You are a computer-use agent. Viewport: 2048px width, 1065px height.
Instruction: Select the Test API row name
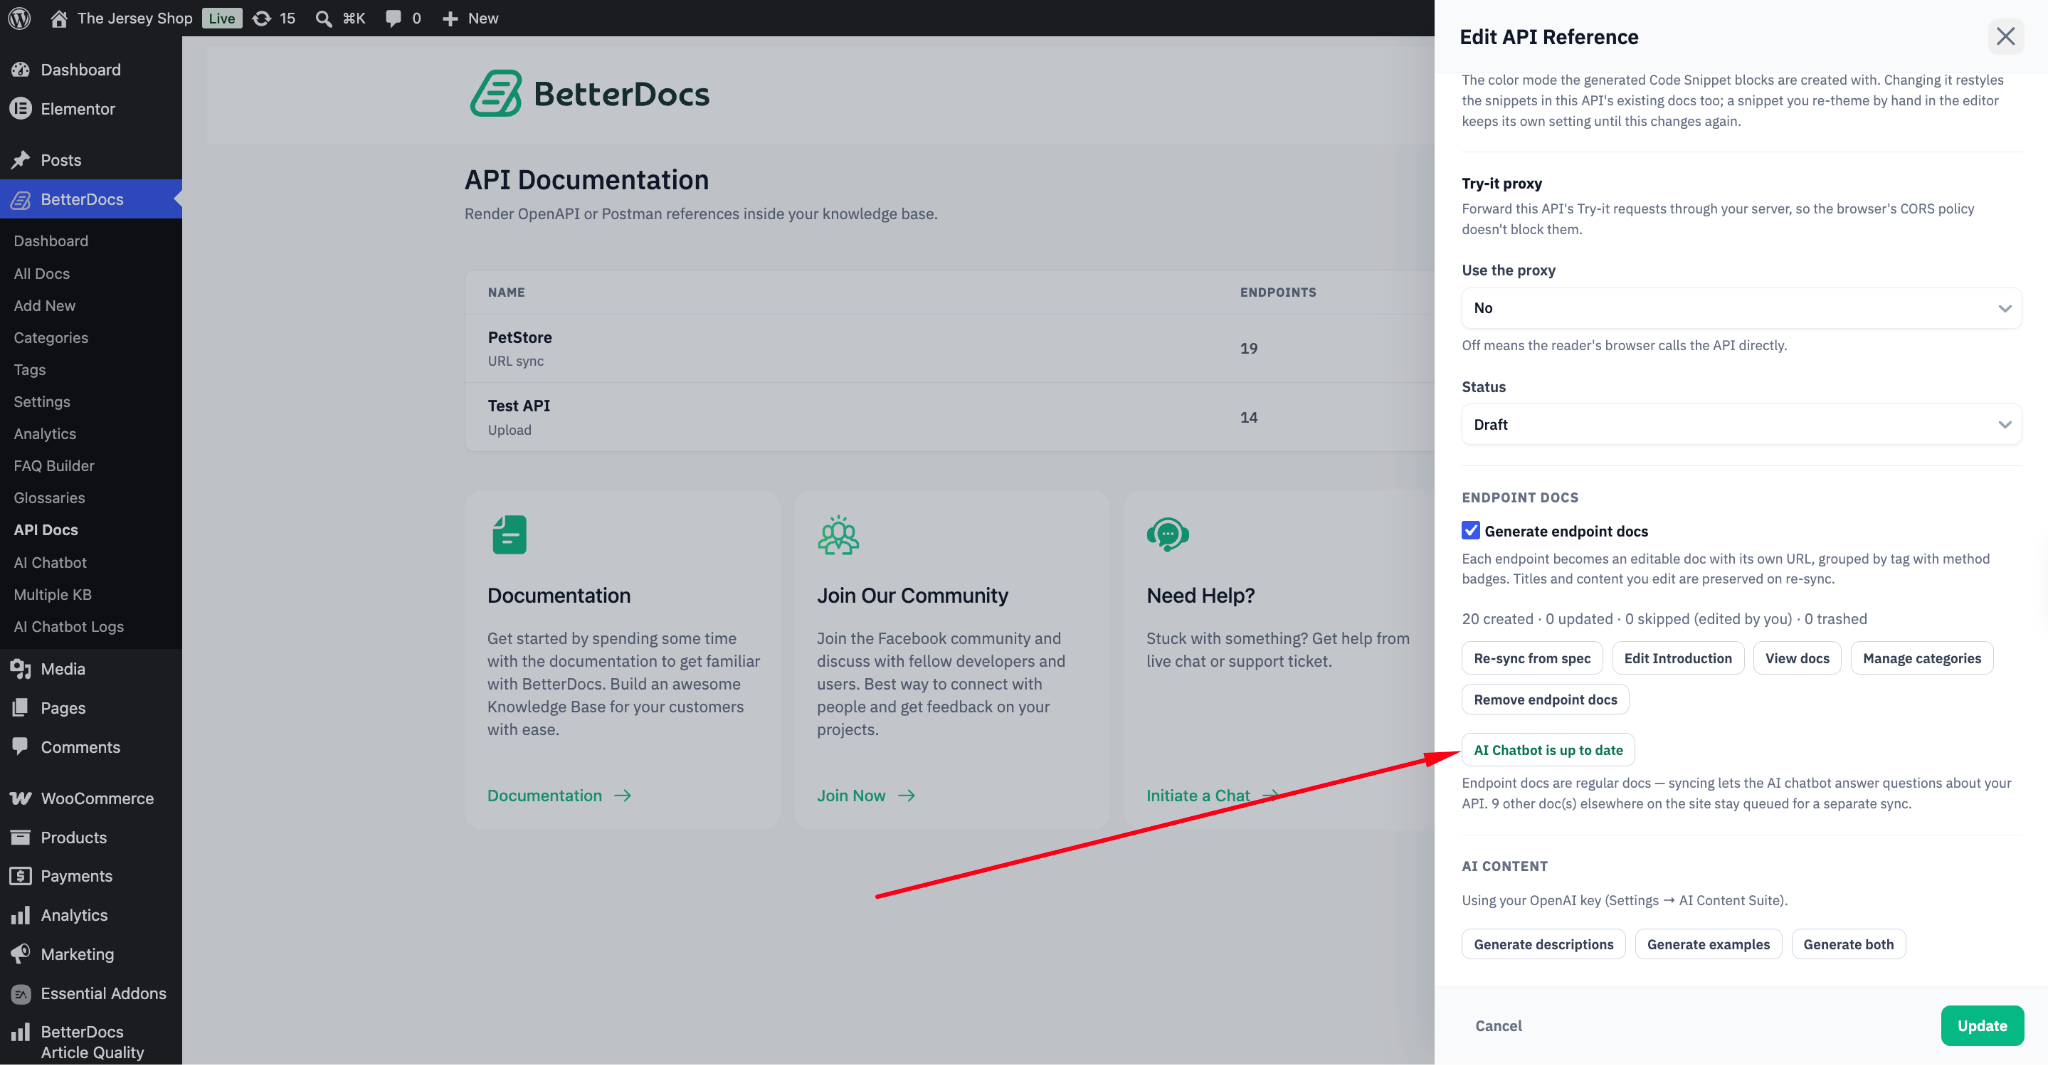(519, 406)
